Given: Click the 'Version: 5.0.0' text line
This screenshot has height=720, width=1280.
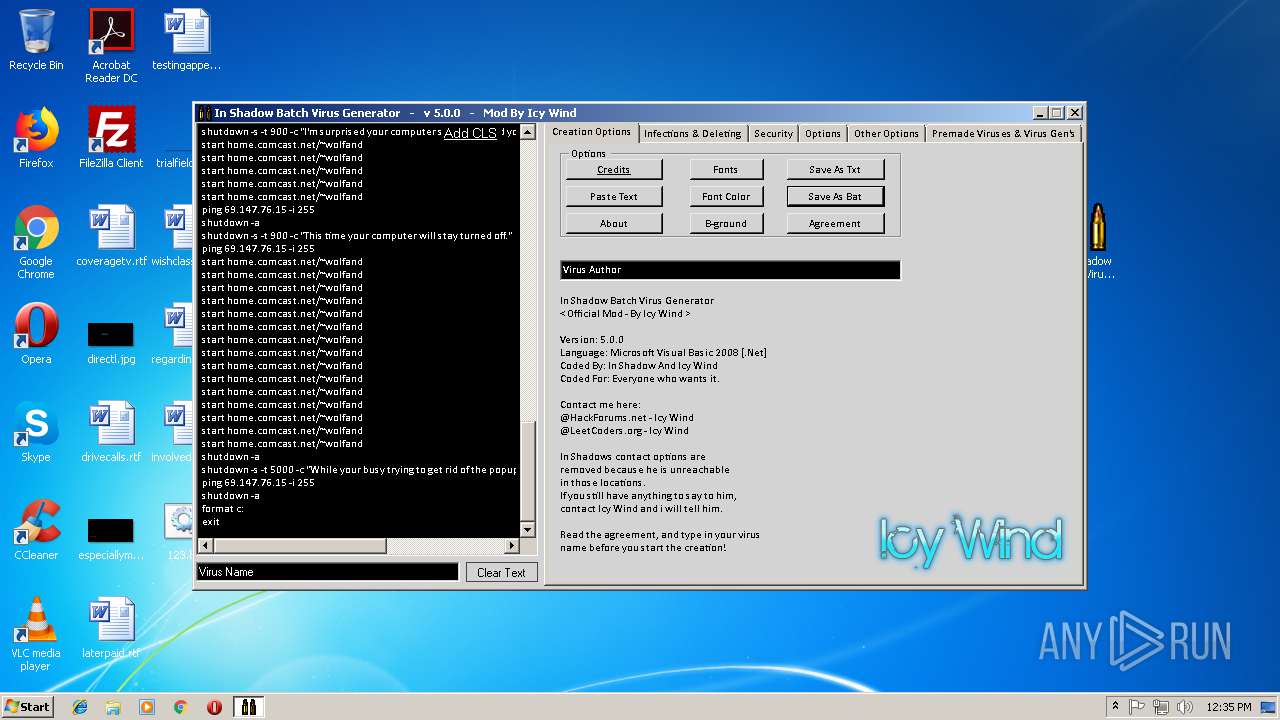Looking at the screenshot, I should pyautogui.click(x=592, y=340).
